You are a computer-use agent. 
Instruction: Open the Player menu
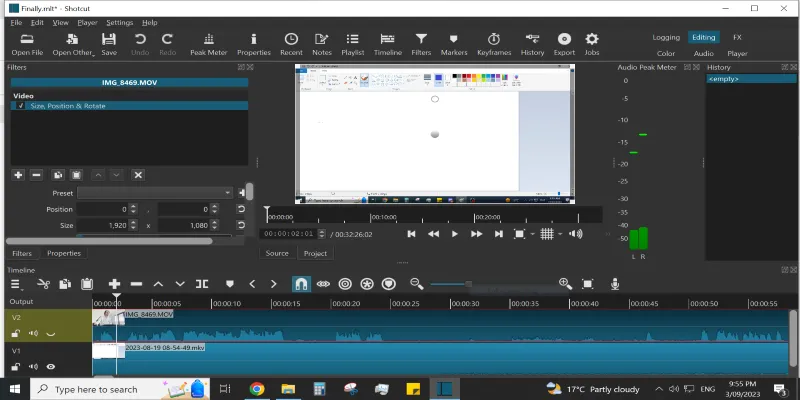87,22
